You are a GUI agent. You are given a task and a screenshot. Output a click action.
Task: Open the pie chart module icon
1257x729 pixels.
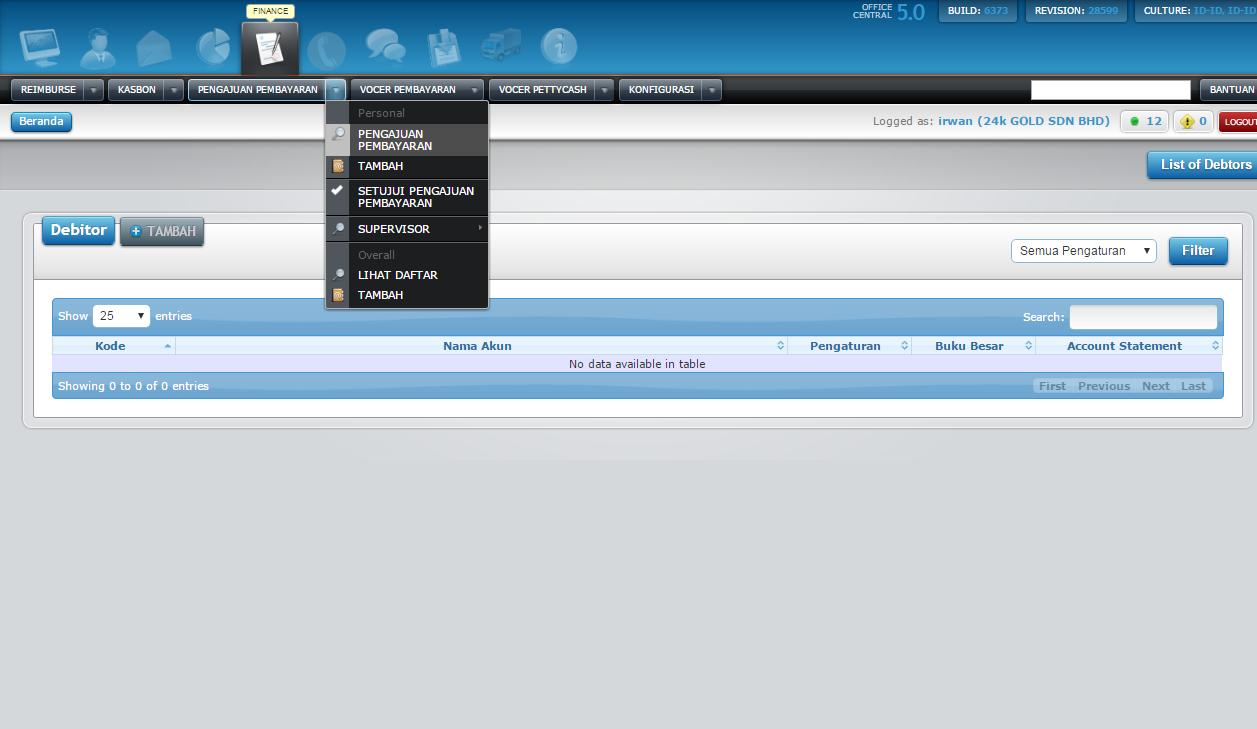click(x=213, y=47)
